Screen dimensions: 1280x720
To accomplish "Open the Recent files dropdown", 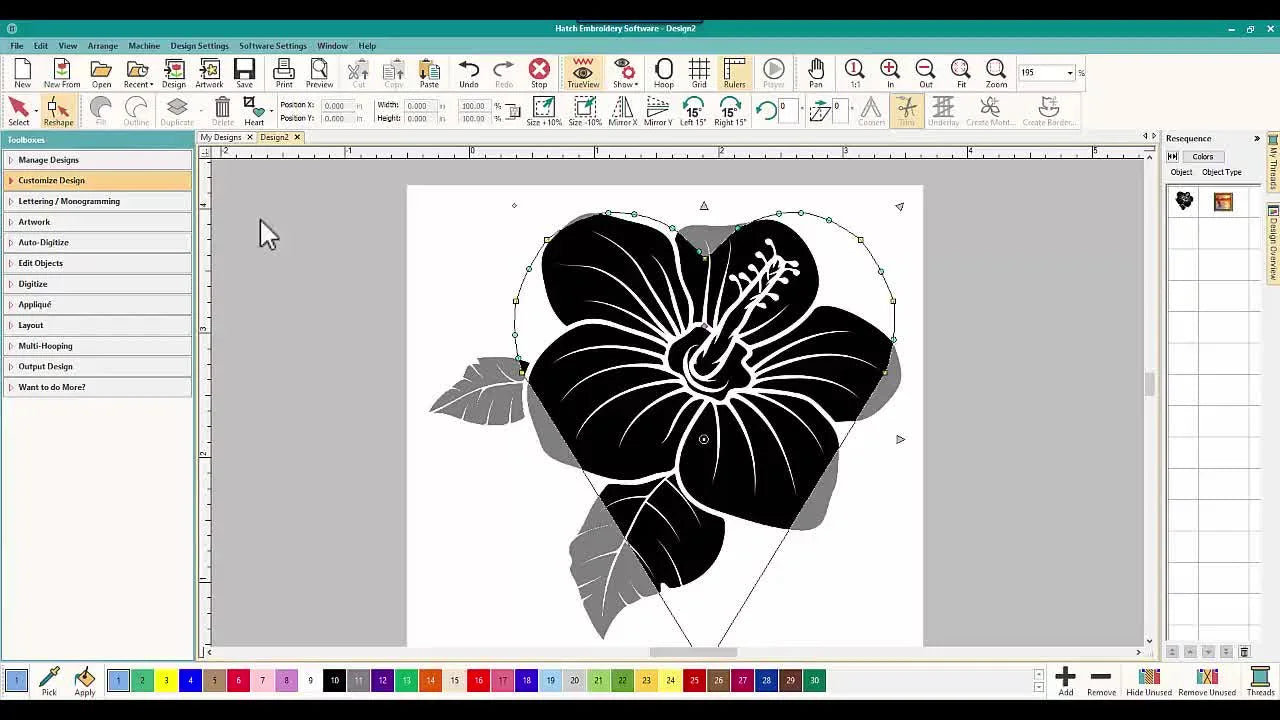I will tap(138, 72).
